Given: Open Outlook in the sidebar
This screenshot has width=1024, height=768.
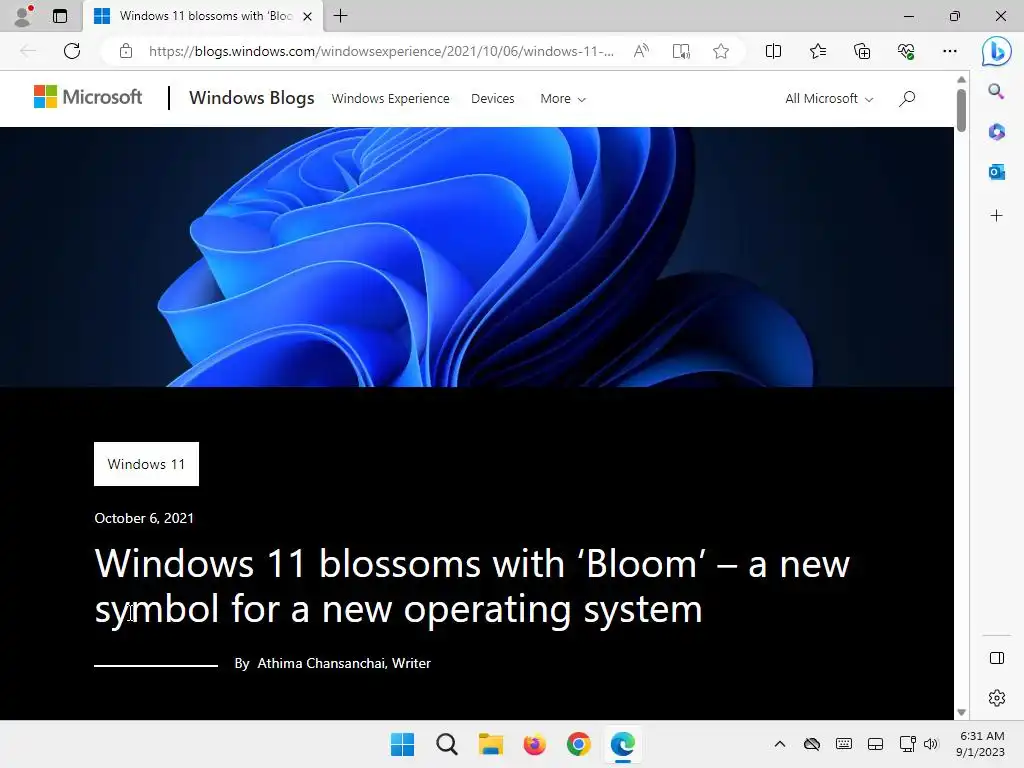Looking at the screenshot, I should pyautogui.click(x=996, y=172).
